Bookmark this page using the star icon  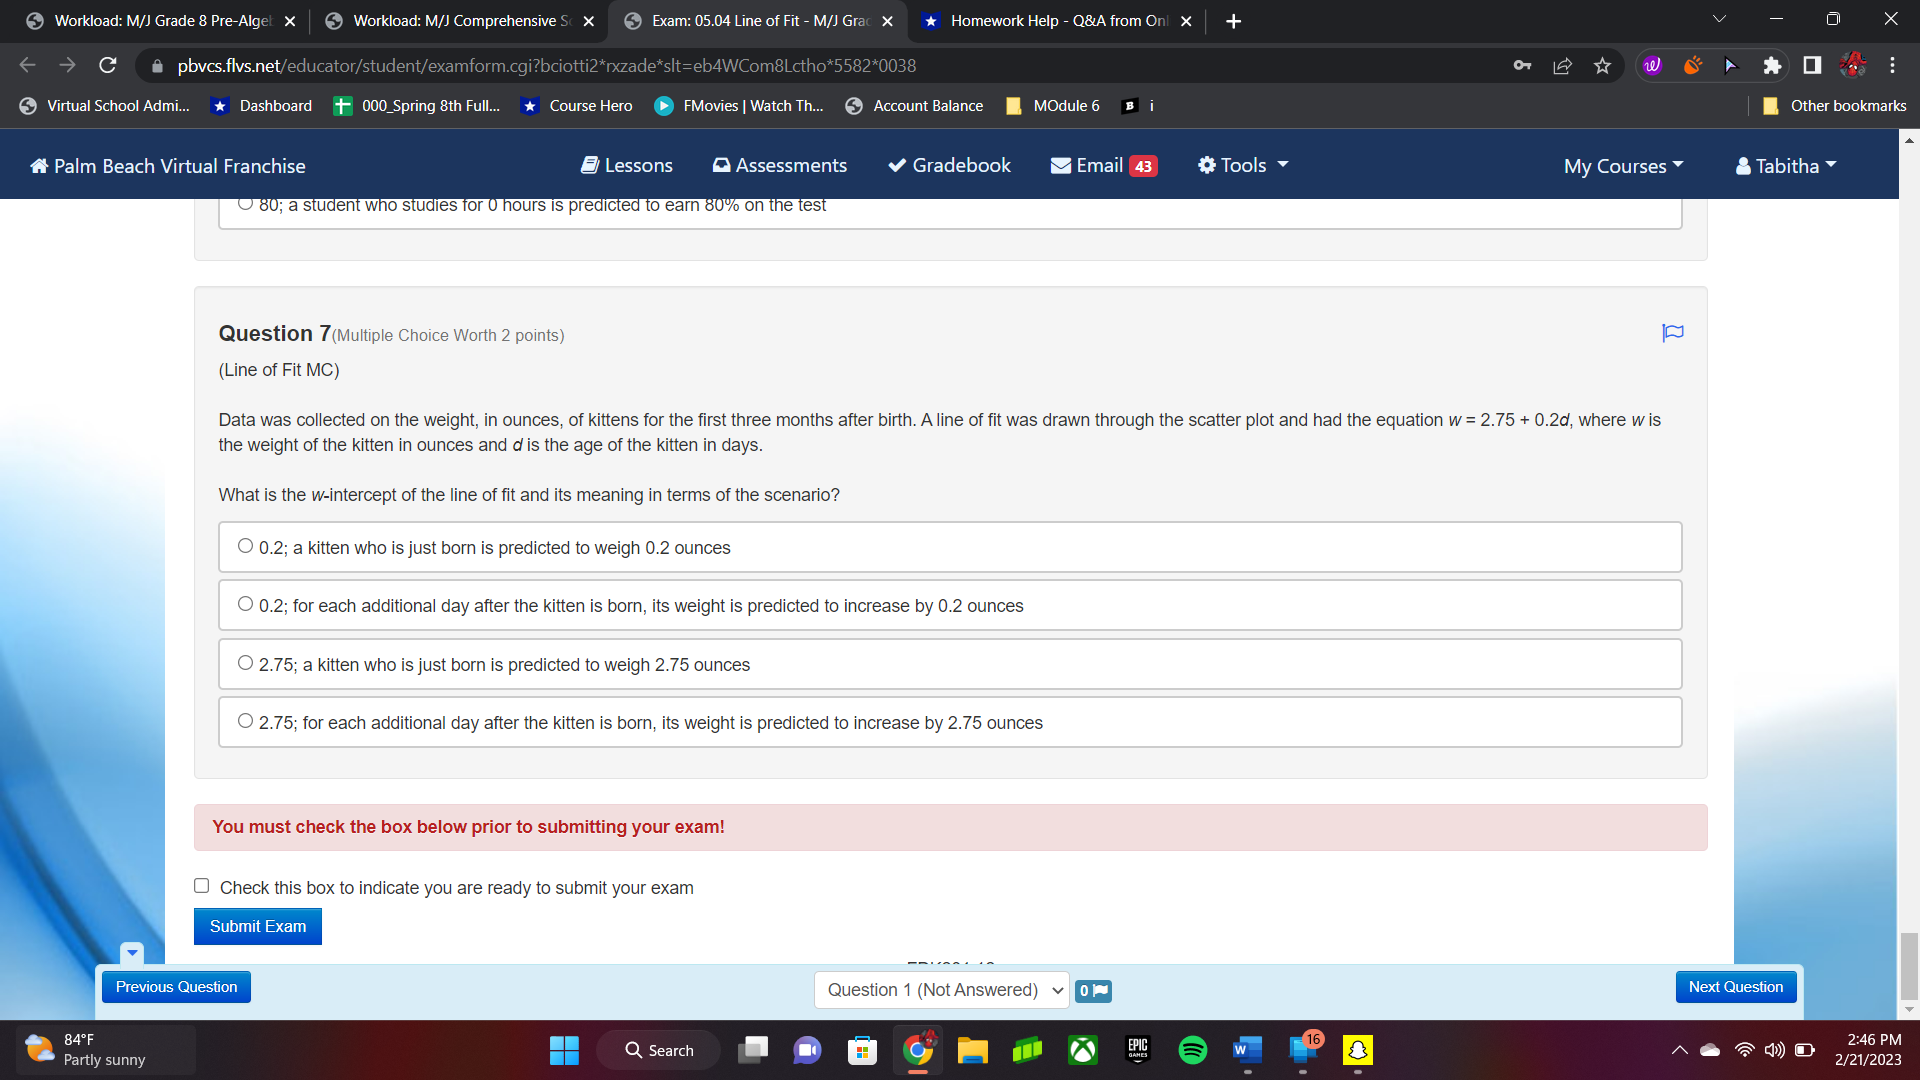(1601, 65)
